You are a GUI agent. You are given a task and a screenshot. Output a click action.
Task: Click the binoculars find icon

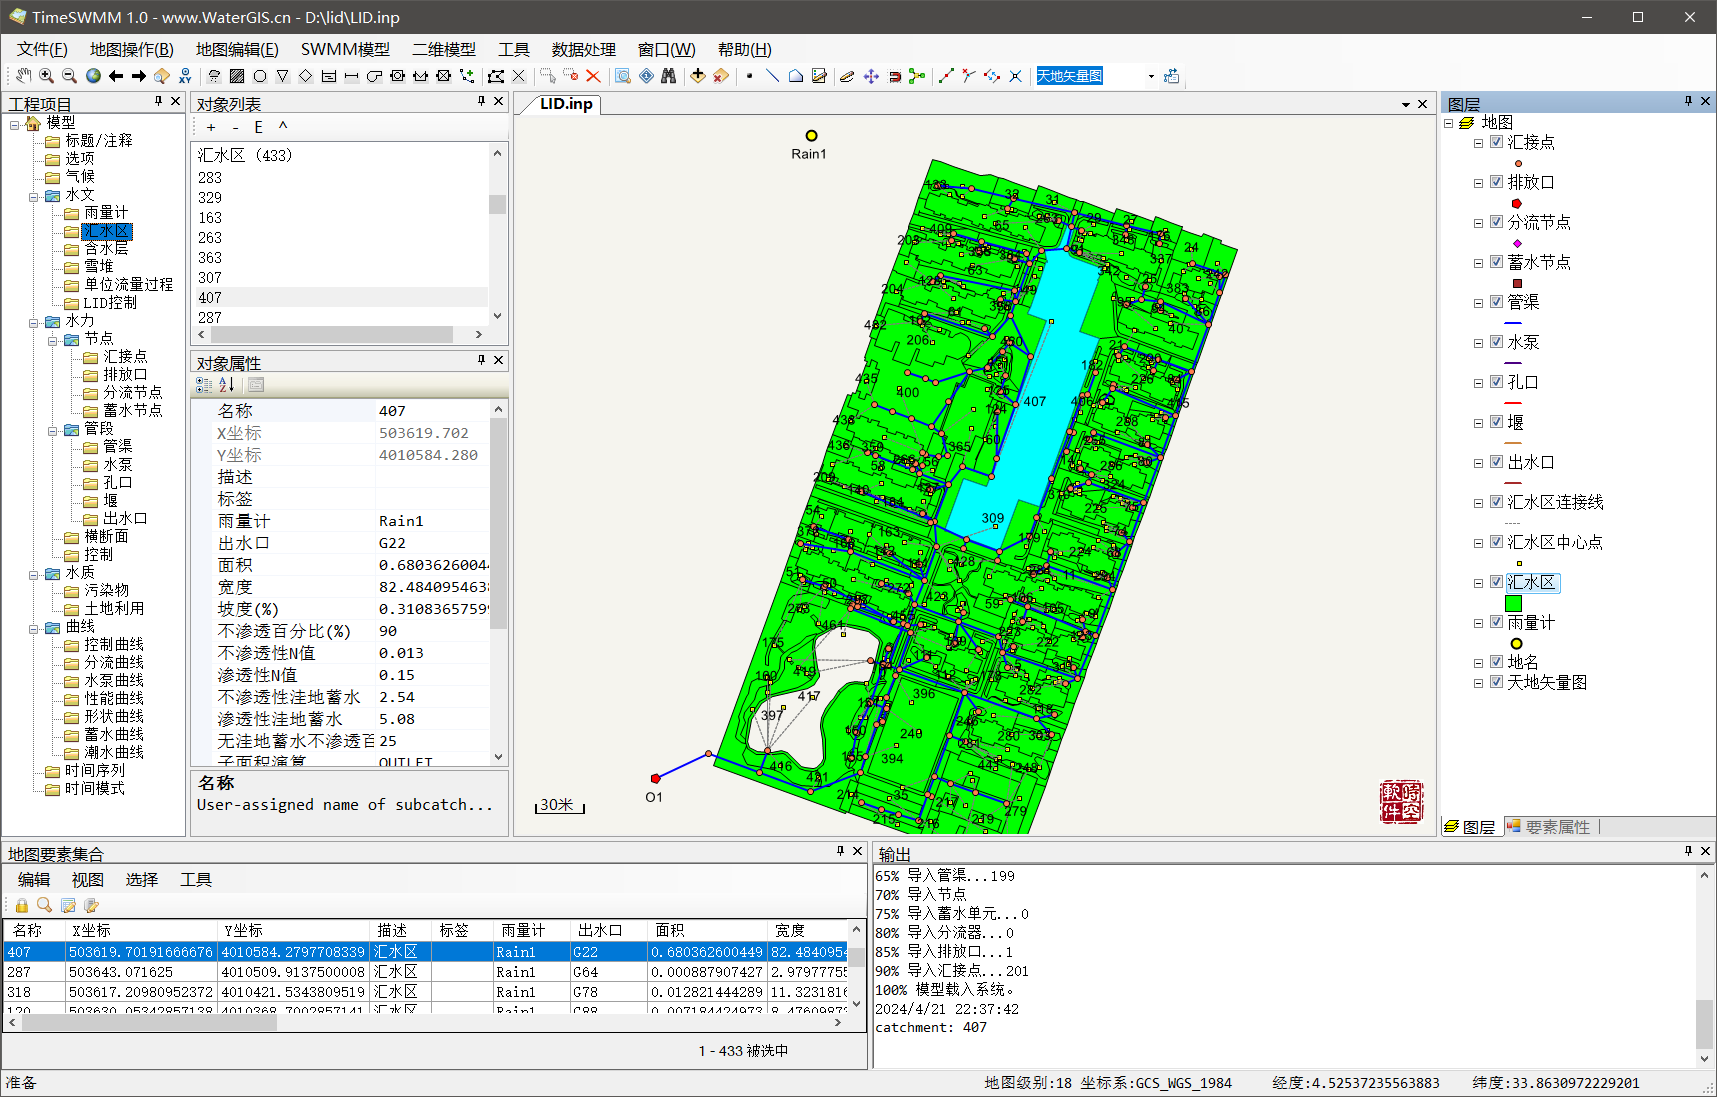[668, 76]
